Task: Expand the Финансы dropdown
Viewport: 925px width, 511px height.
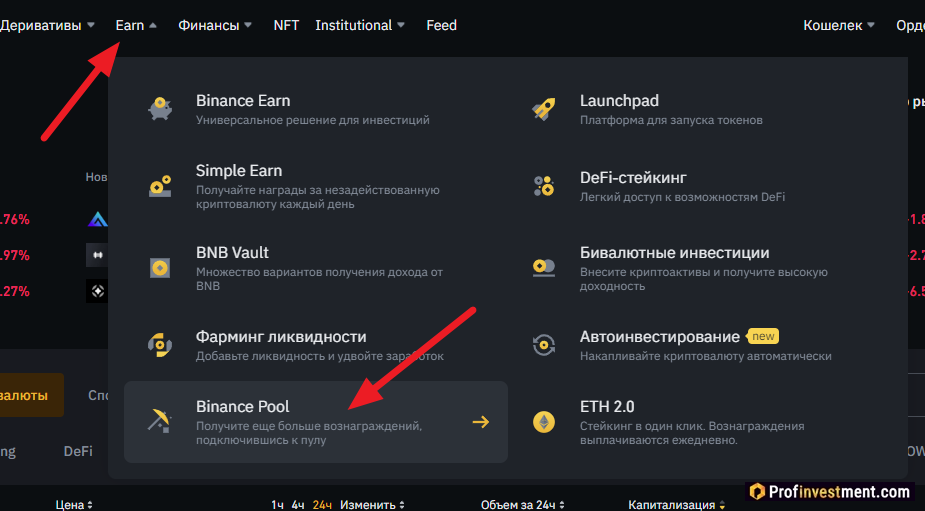Action: point(215,25)
